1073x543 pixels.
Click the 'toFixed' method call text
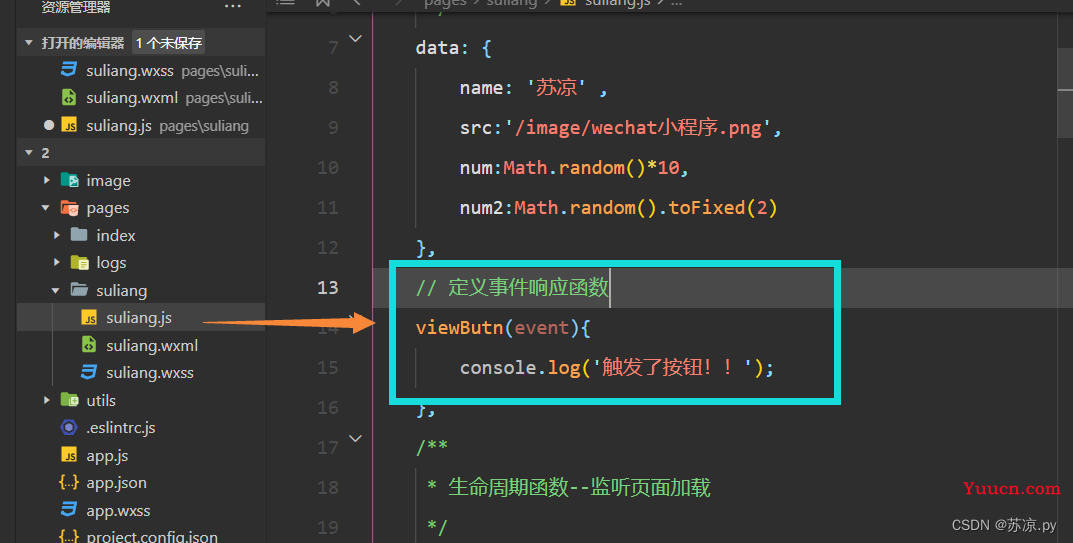[706, 207]
